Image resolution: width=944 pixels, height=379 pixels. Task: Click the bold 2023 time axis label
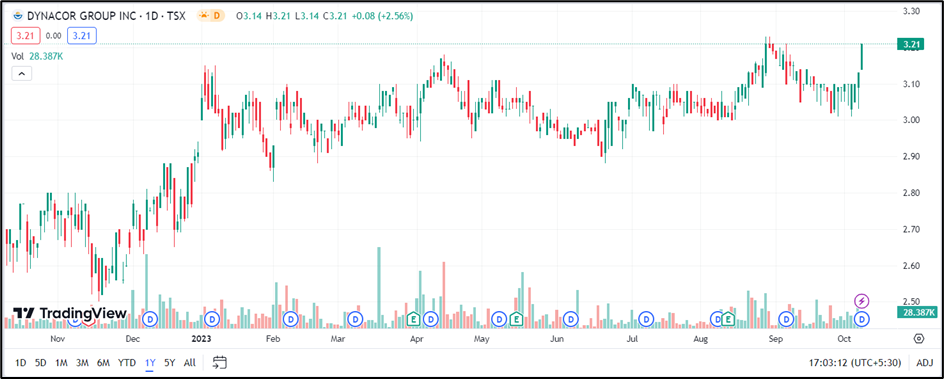pos(200,339)
